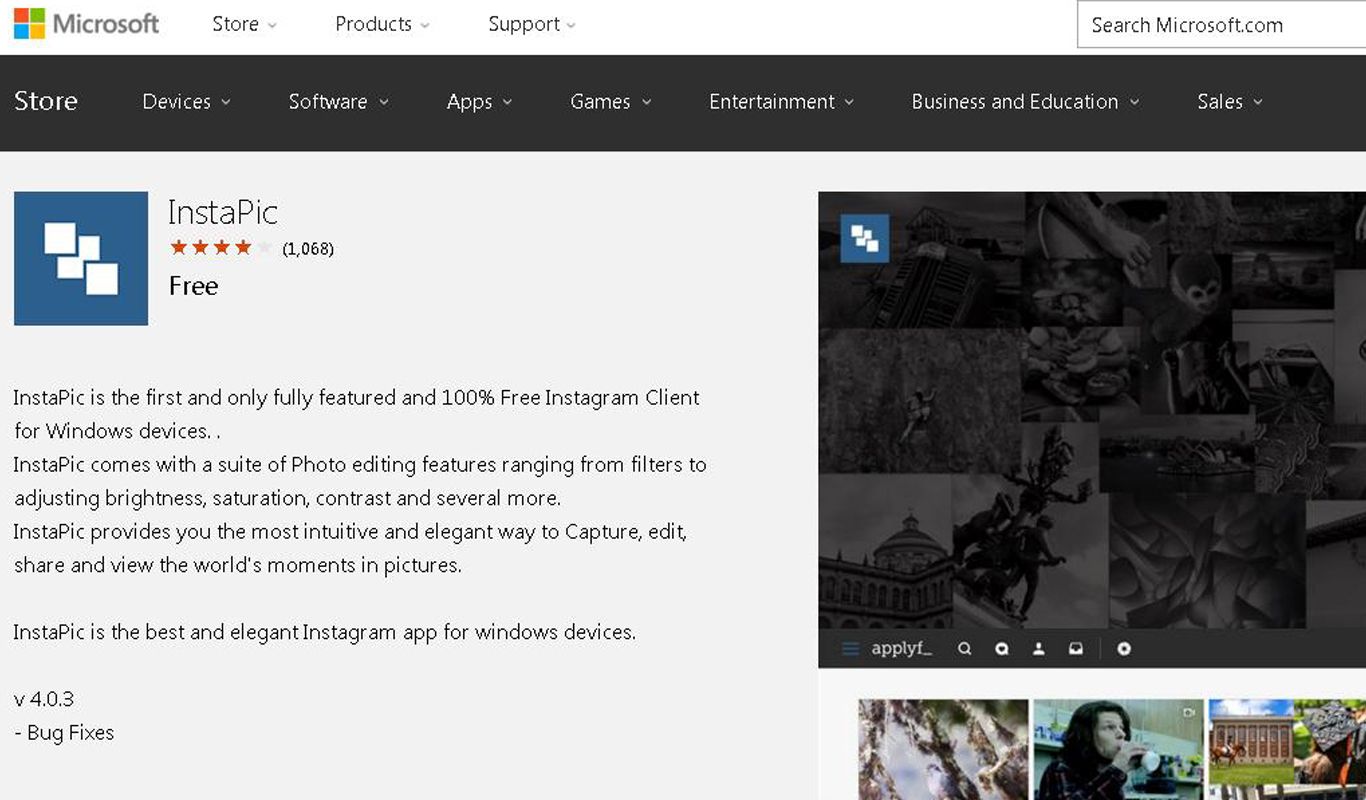This screenshot has height=800, width=1366.
Task: Expand the Sales dropdown
Action: tap(1230, 101)
